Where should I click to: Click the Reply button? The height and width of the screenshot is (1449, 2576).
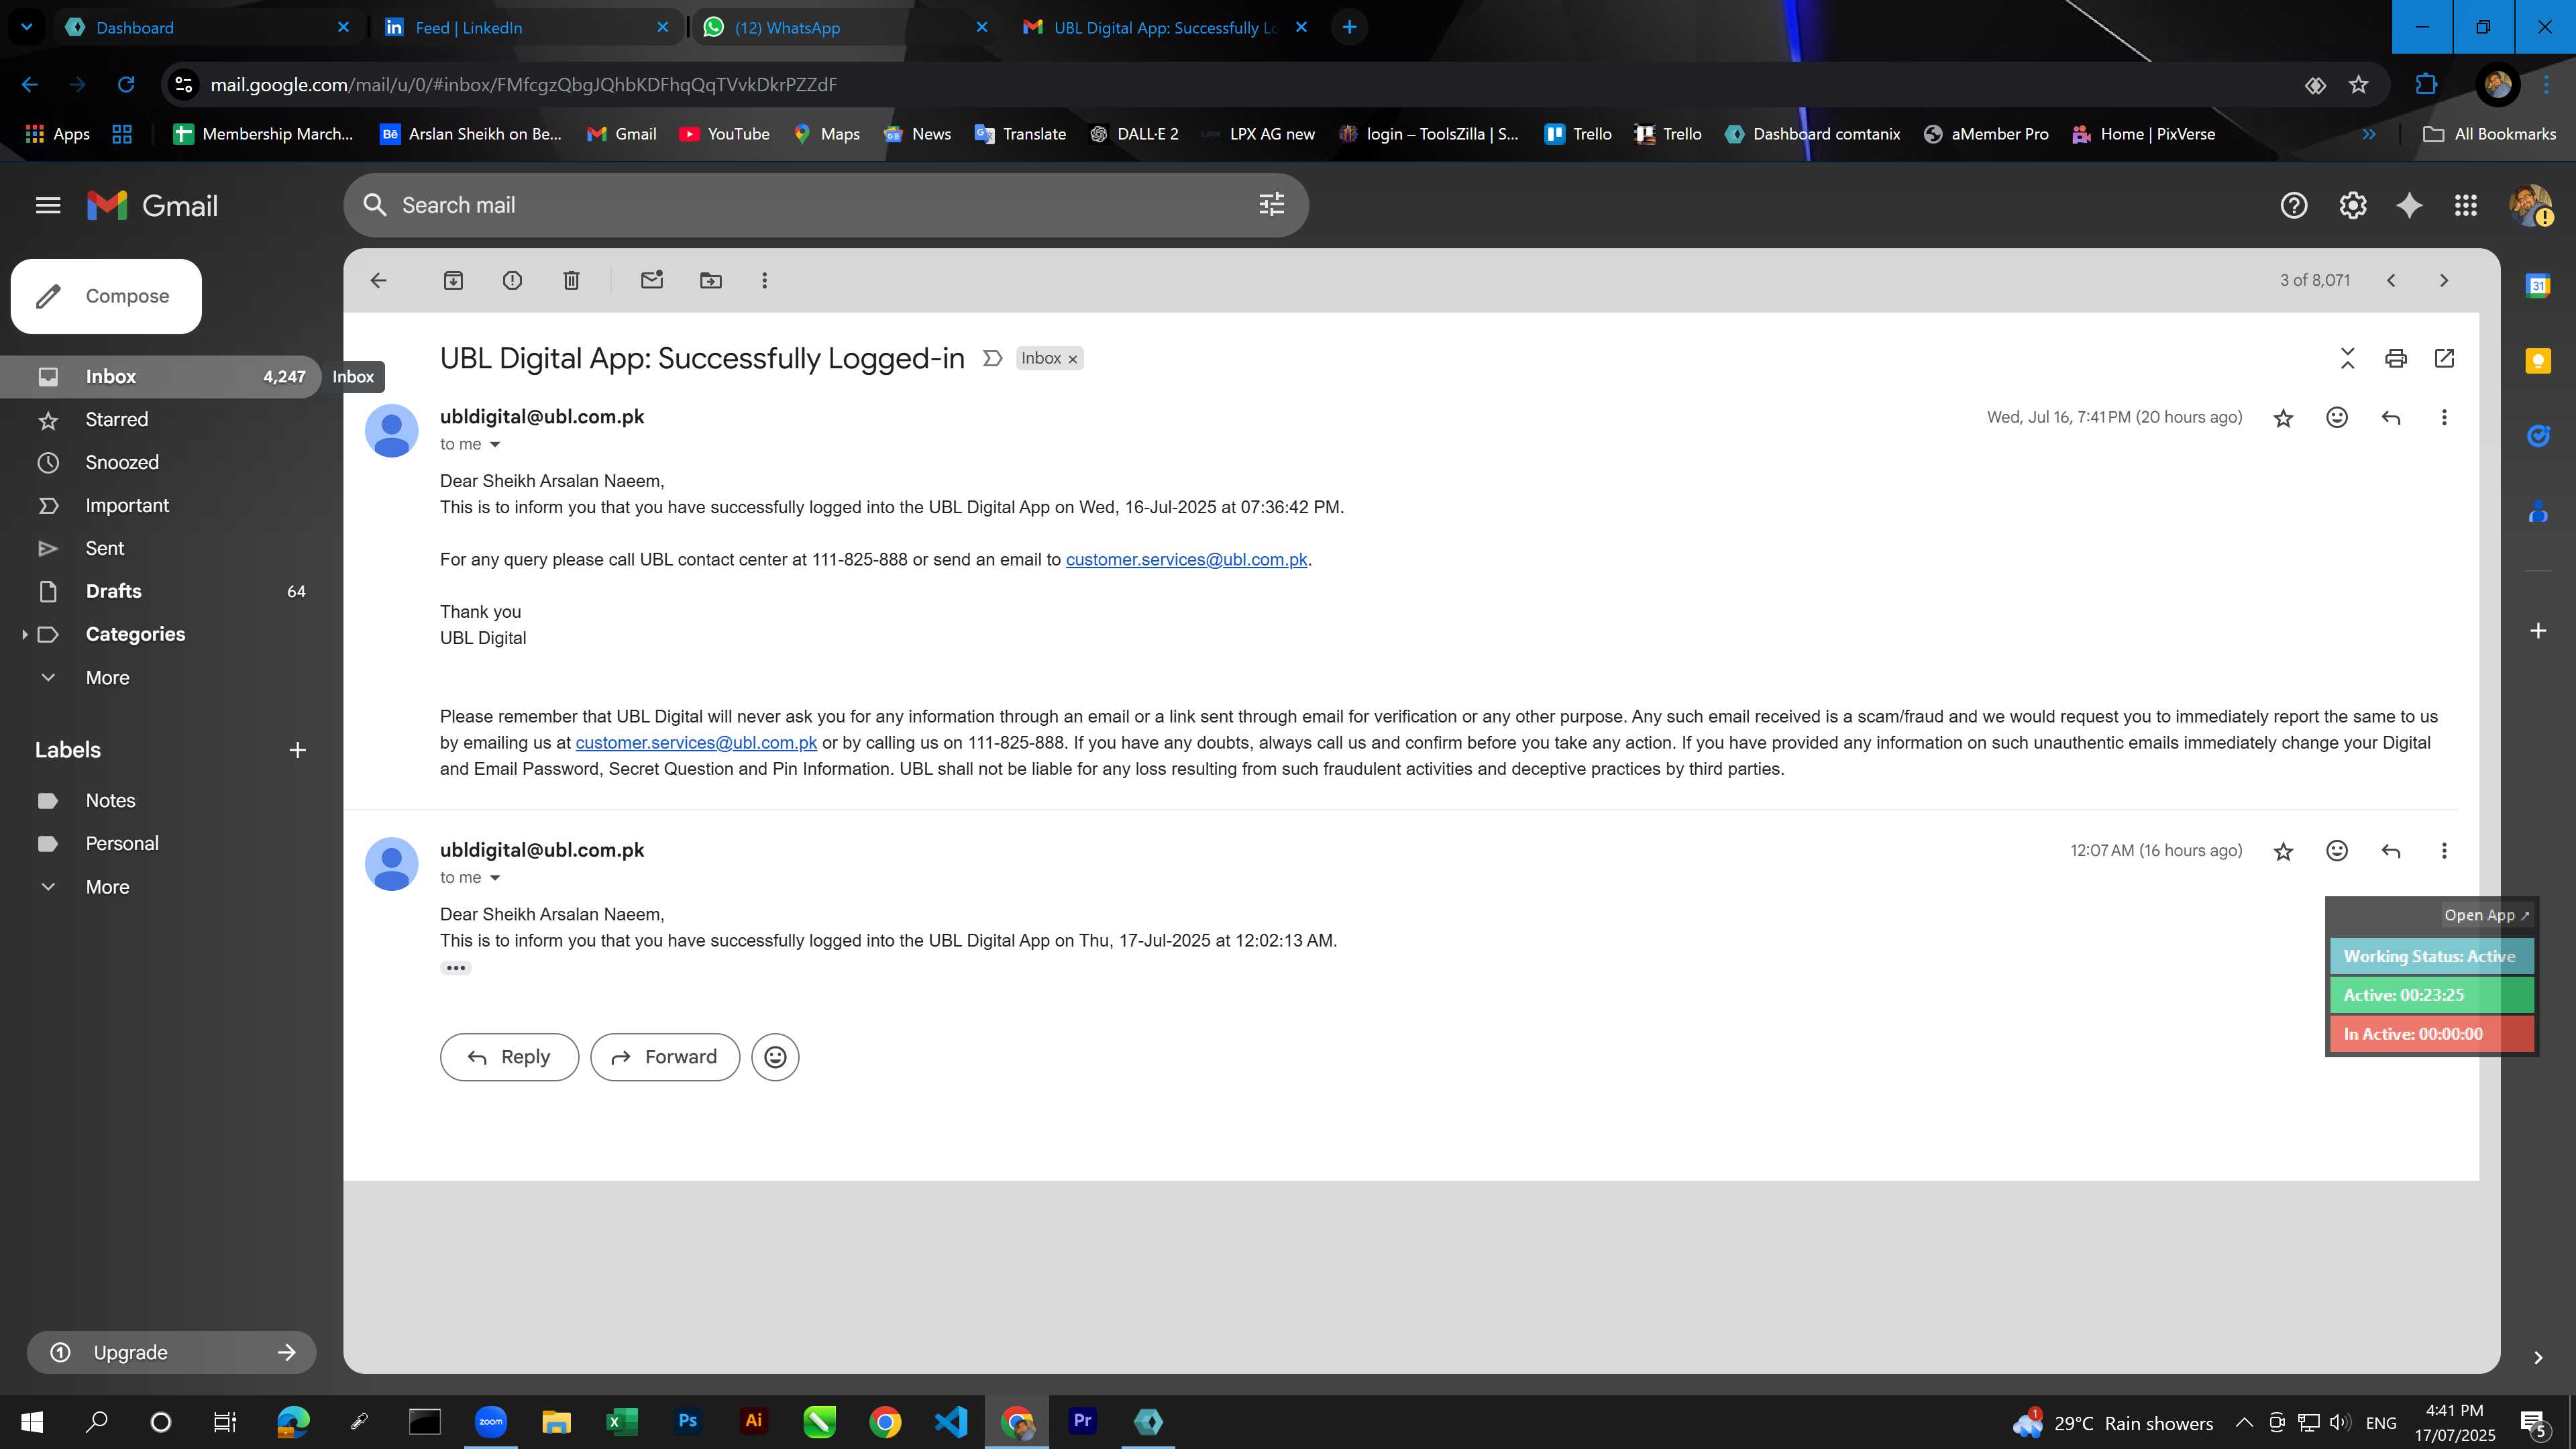tap(509, 1057)
